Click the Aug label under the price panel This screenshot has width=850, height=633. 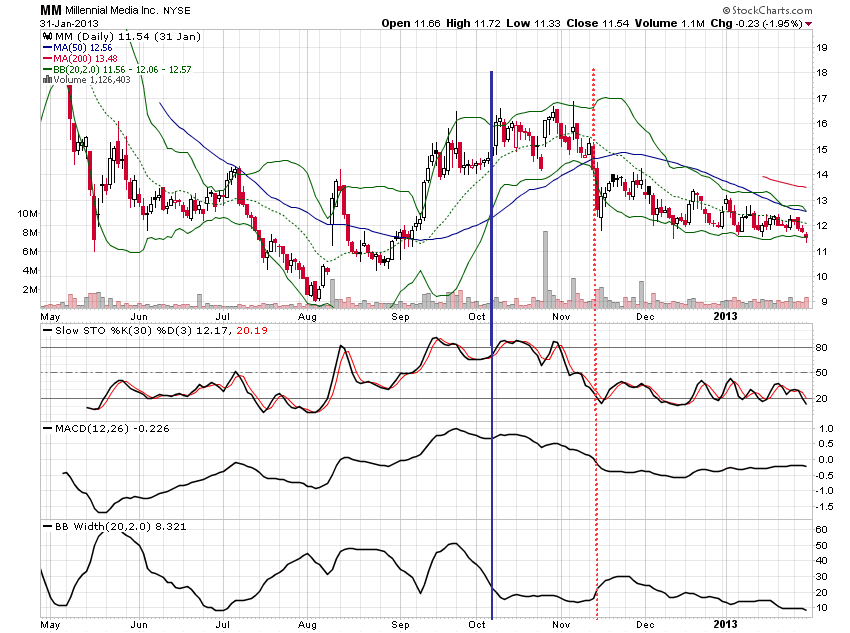tap(307, 316)
